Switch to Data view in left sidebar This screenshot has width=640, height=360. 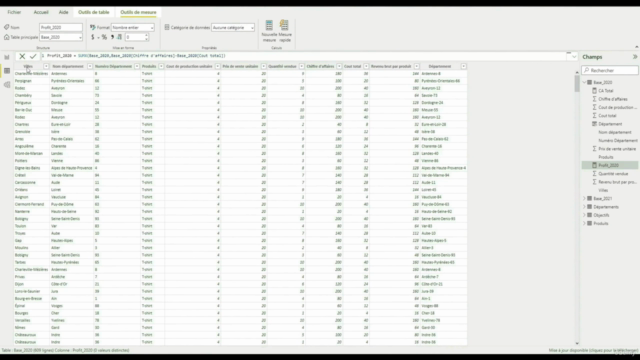7,71
